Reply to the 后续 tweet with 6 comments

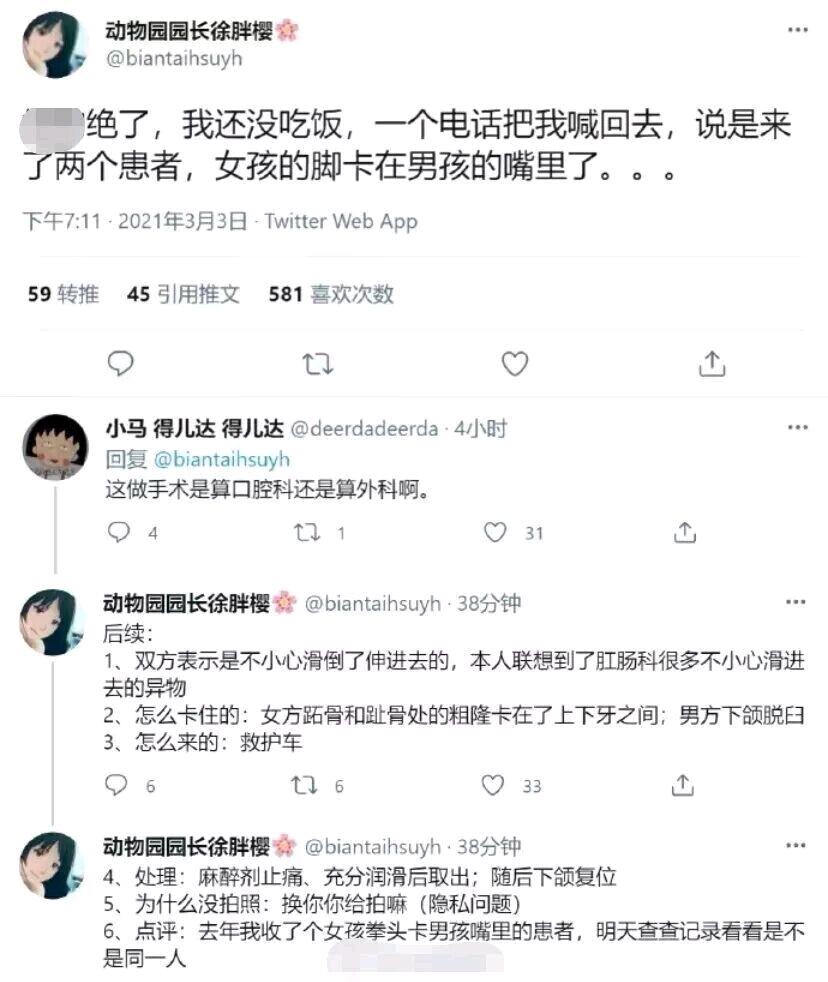point(116,785)
